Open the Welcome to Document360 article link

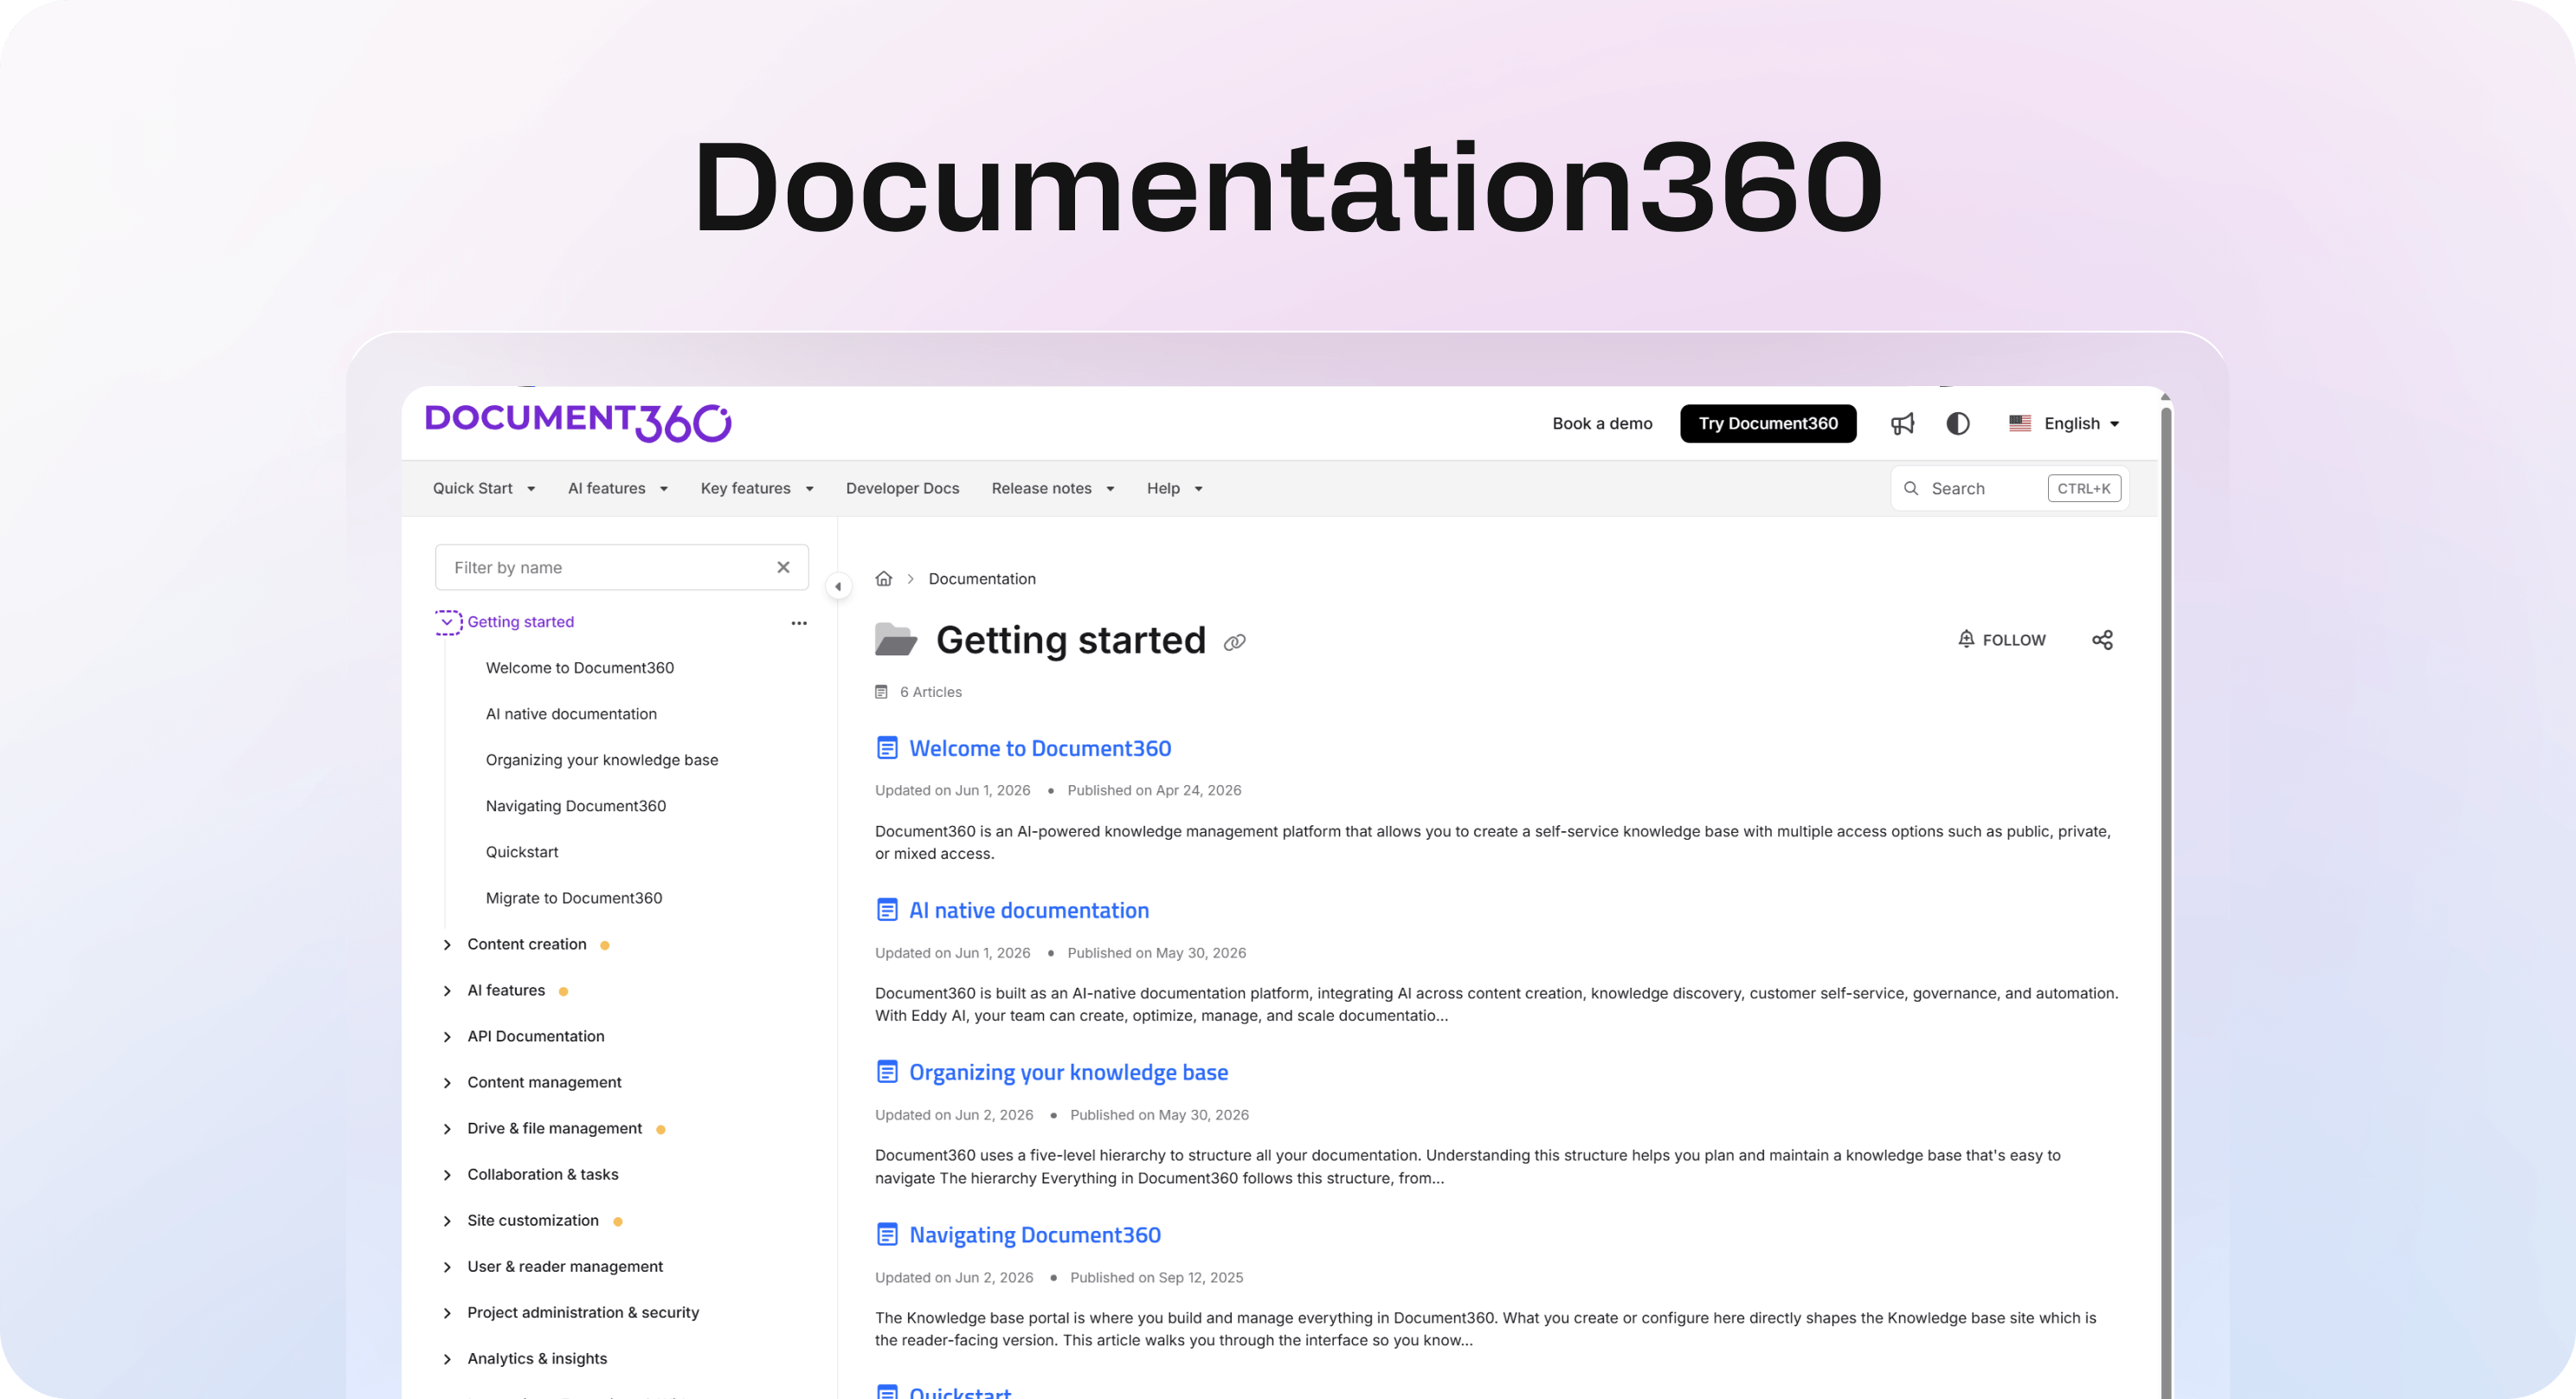point(1039,747)
